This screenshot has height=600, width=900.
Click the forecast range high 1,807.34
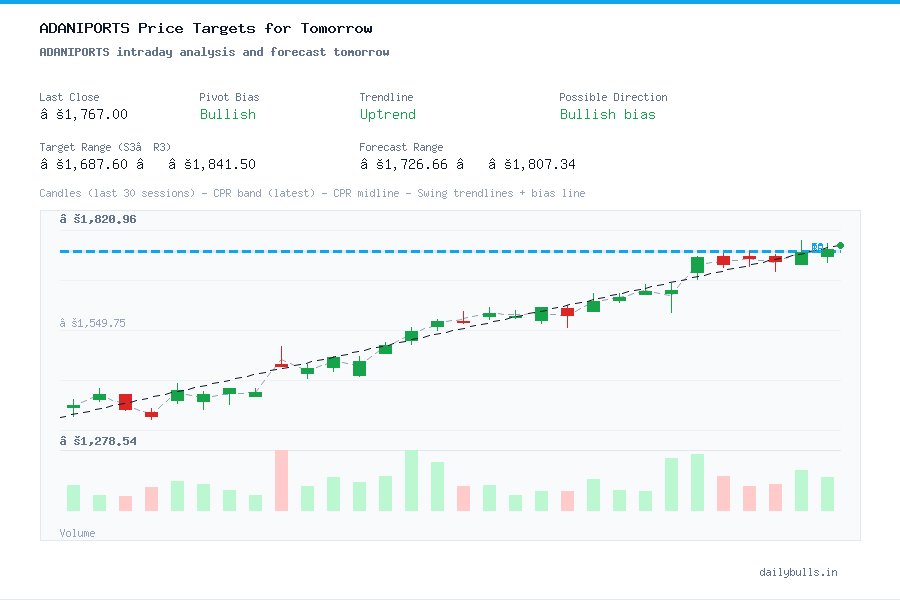(532, 164)
